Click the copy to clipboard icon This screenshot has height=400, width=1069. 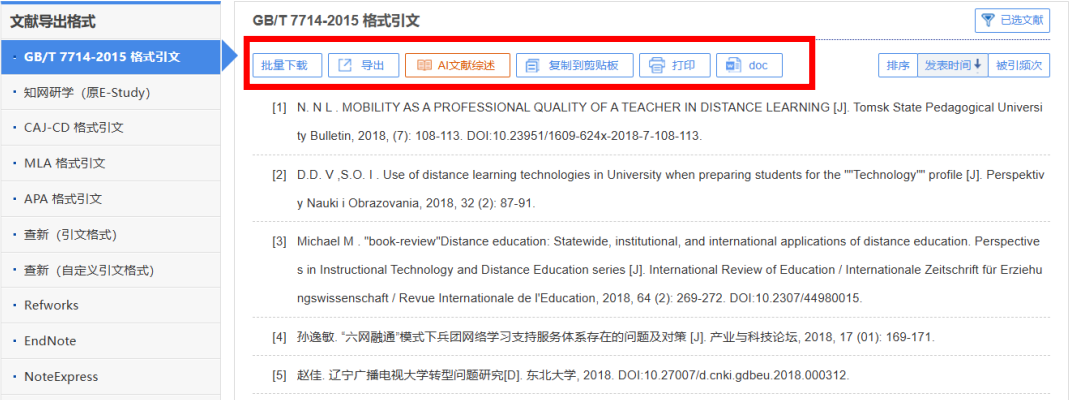point(533,66)
